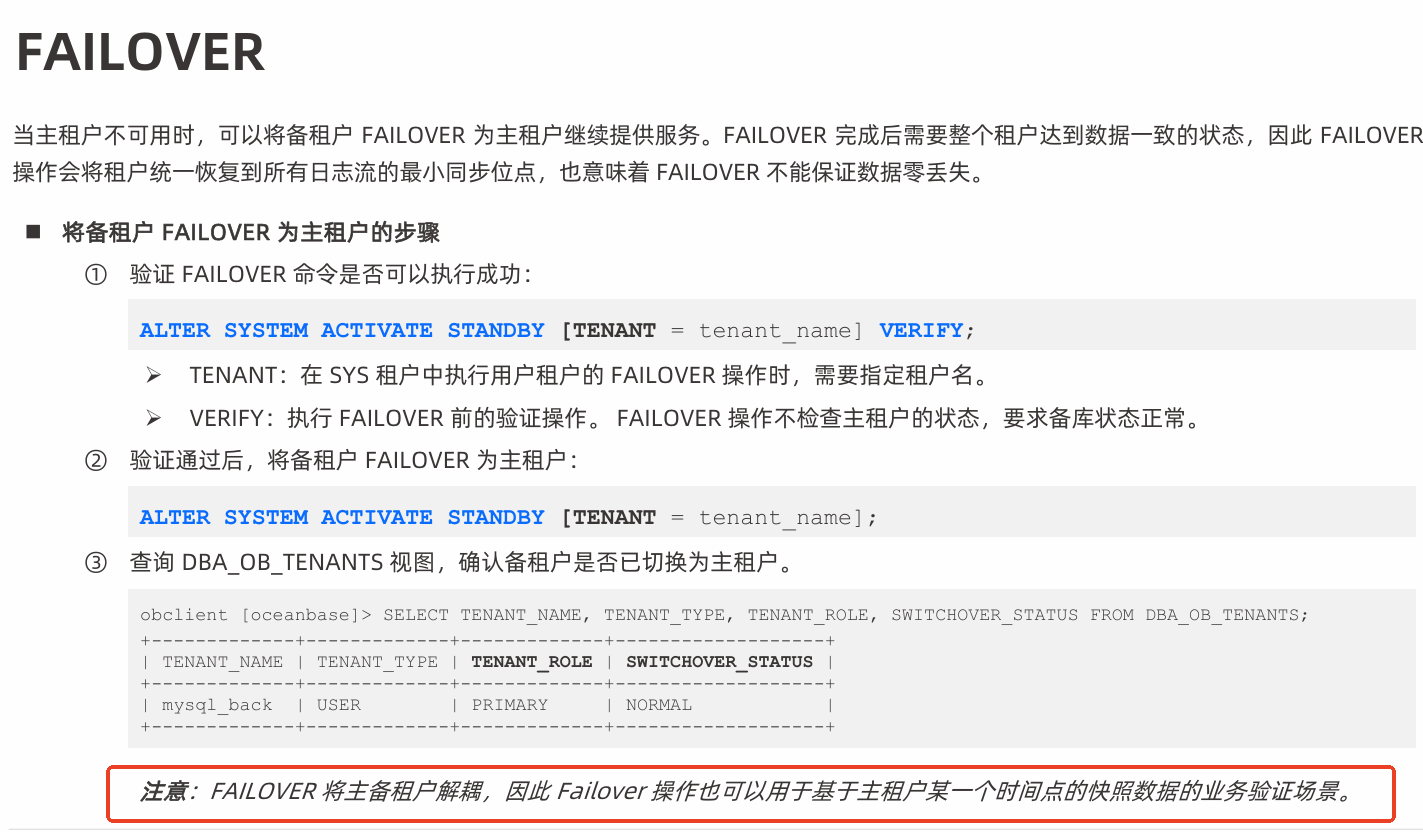Click ALTER in the command ending with VERIFY
This screenshot has width=1423, height=832.
point(174,330)
